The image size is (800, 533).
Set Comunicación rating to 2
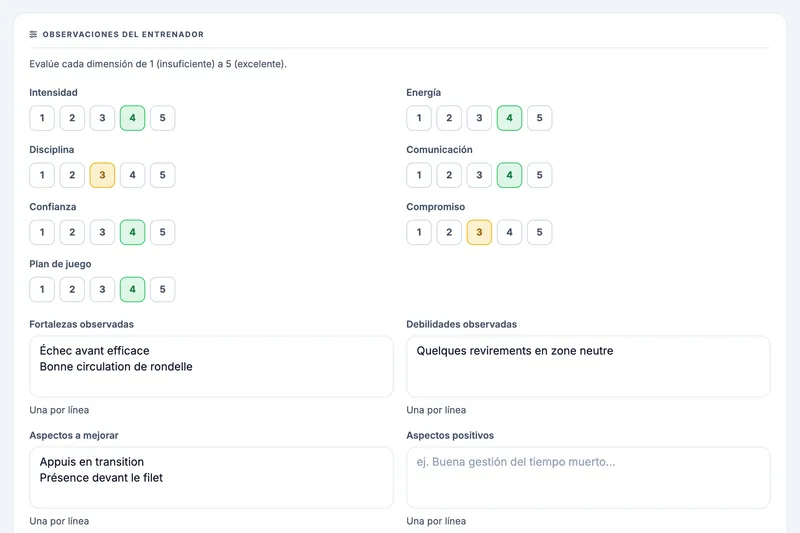449,175
